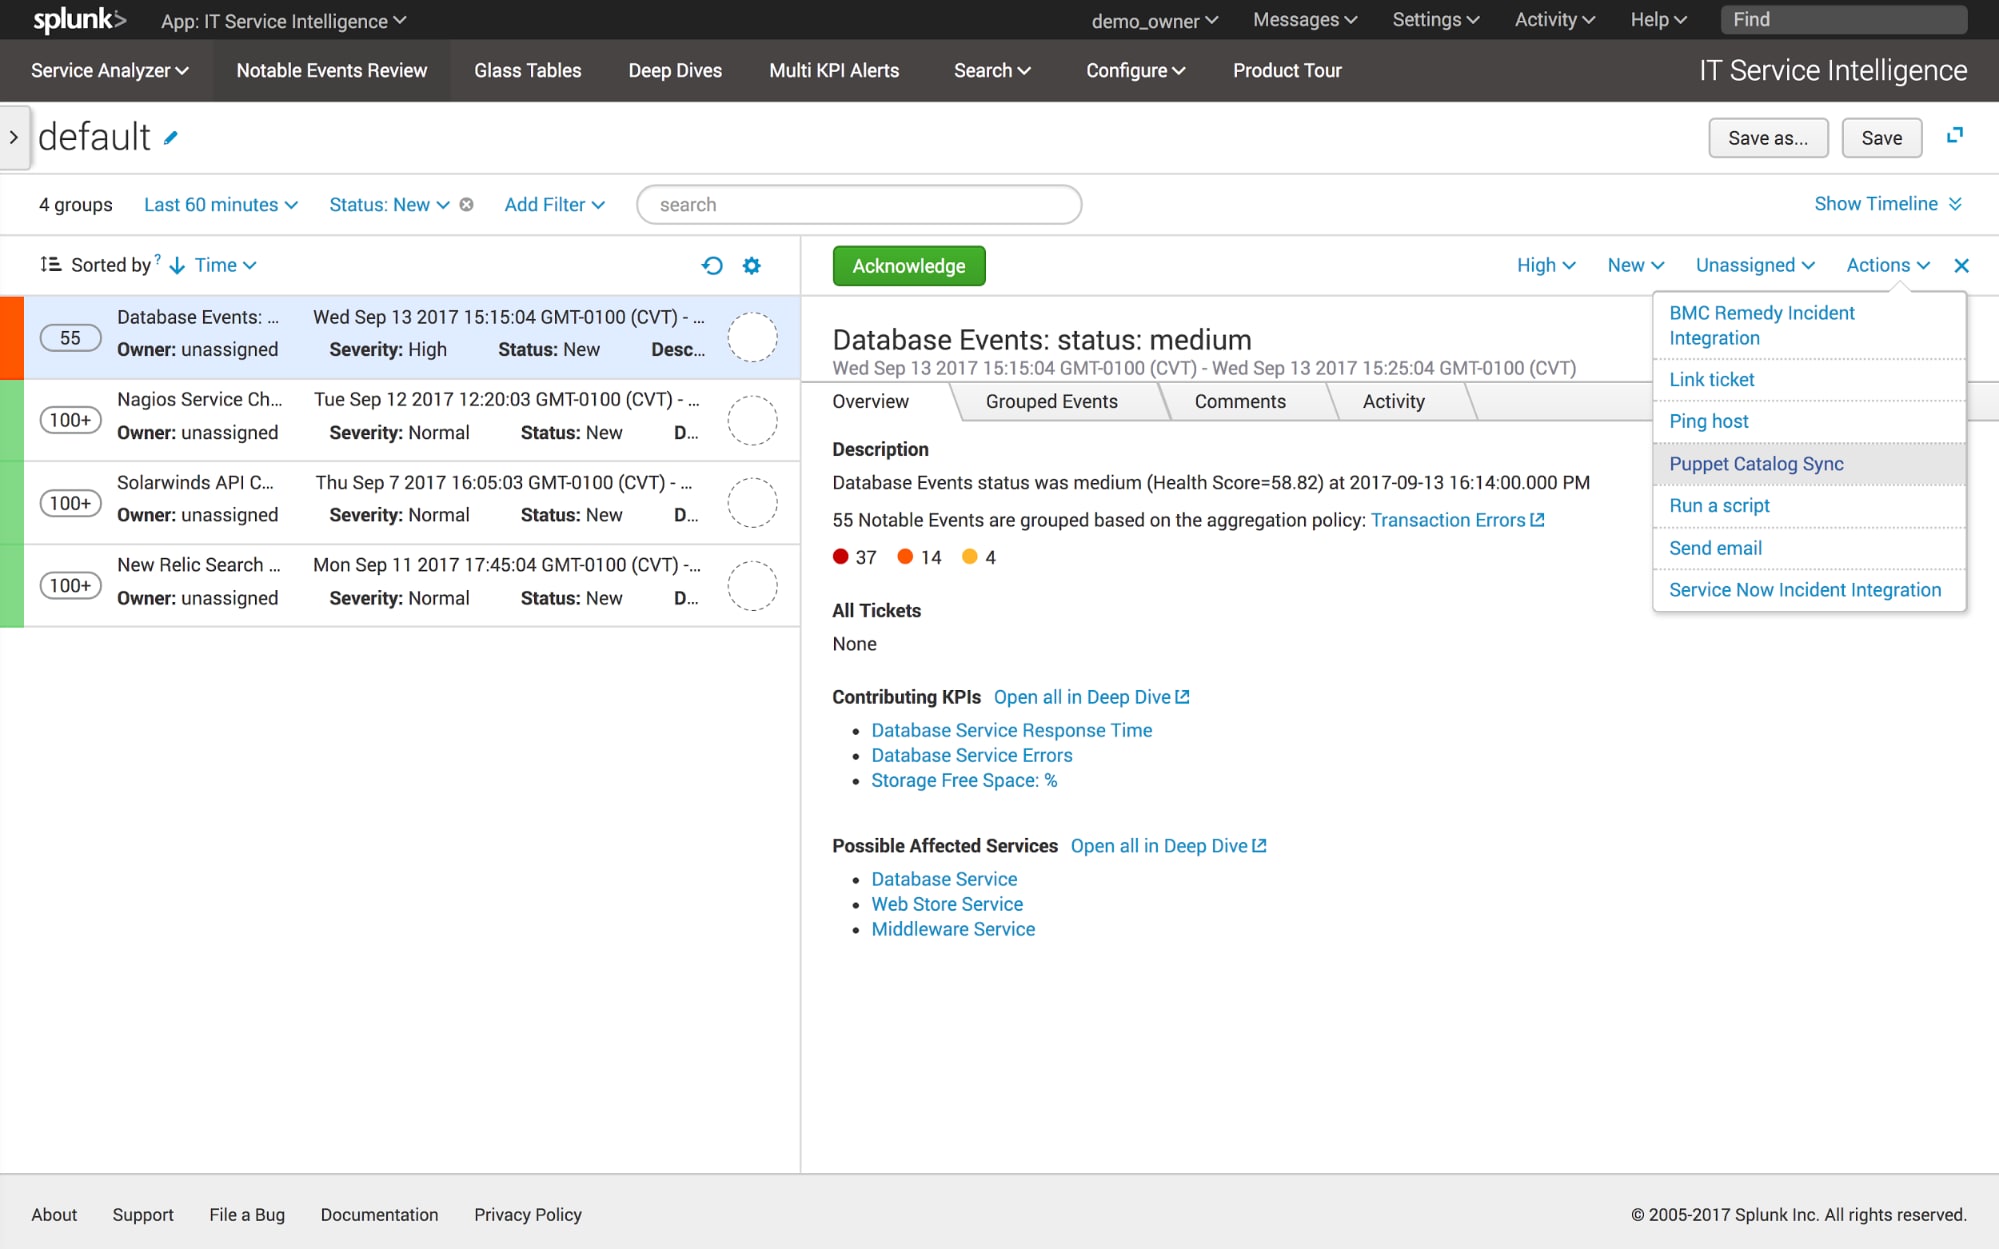Switch to the Activity tab in details
This screenshot has width=1999, height=1249.
click(1394, 401)
